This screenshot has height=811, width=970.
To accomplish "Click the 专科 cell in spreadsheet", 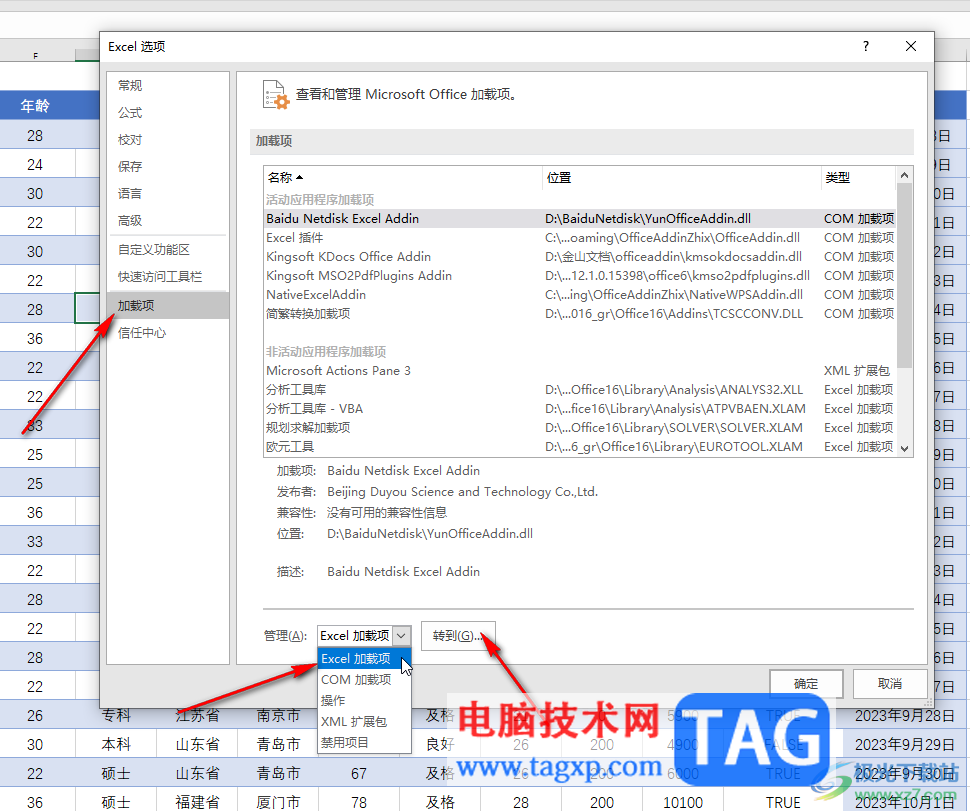I will pos(116,716).
